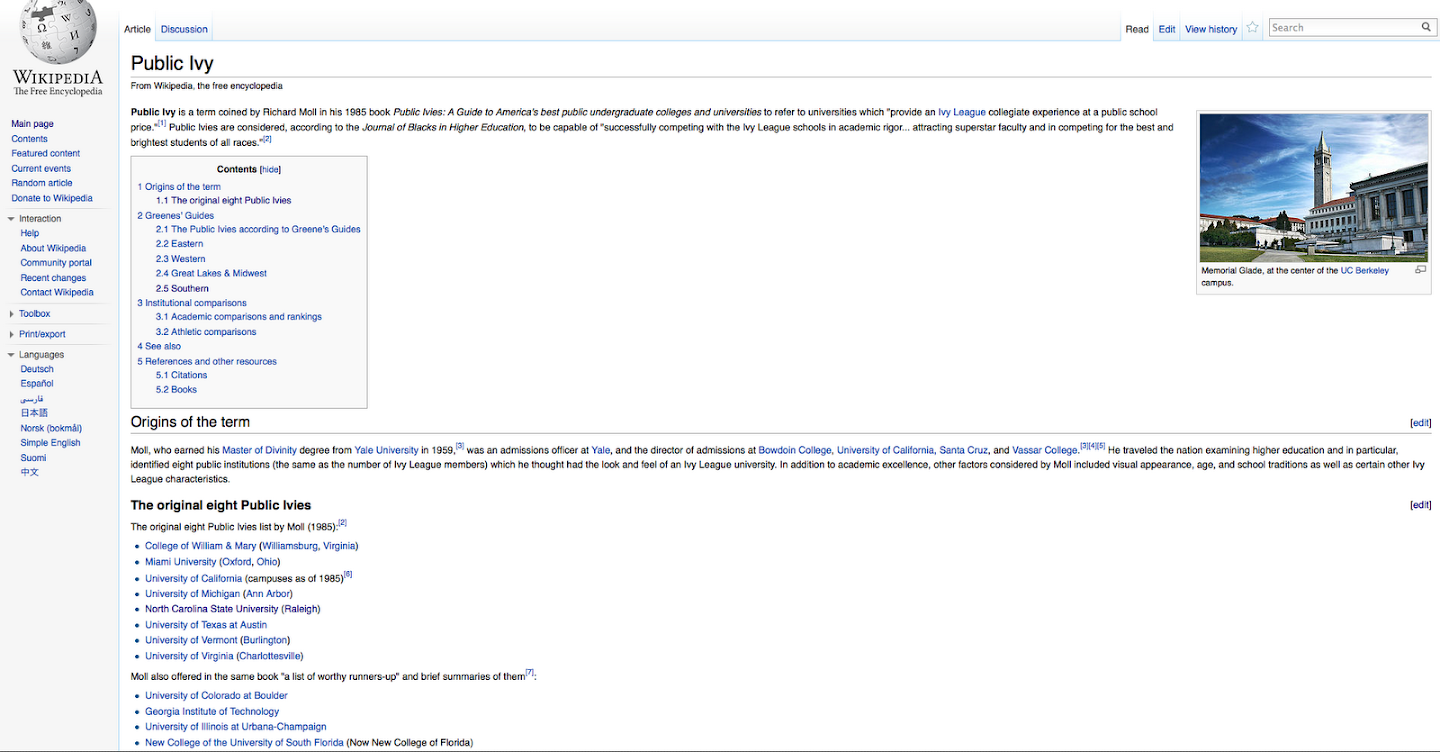Image resolution: width=1440 pixels, height=752 pixels.
Task: Collapse the Interaction sidebar section
Action: 11,218
